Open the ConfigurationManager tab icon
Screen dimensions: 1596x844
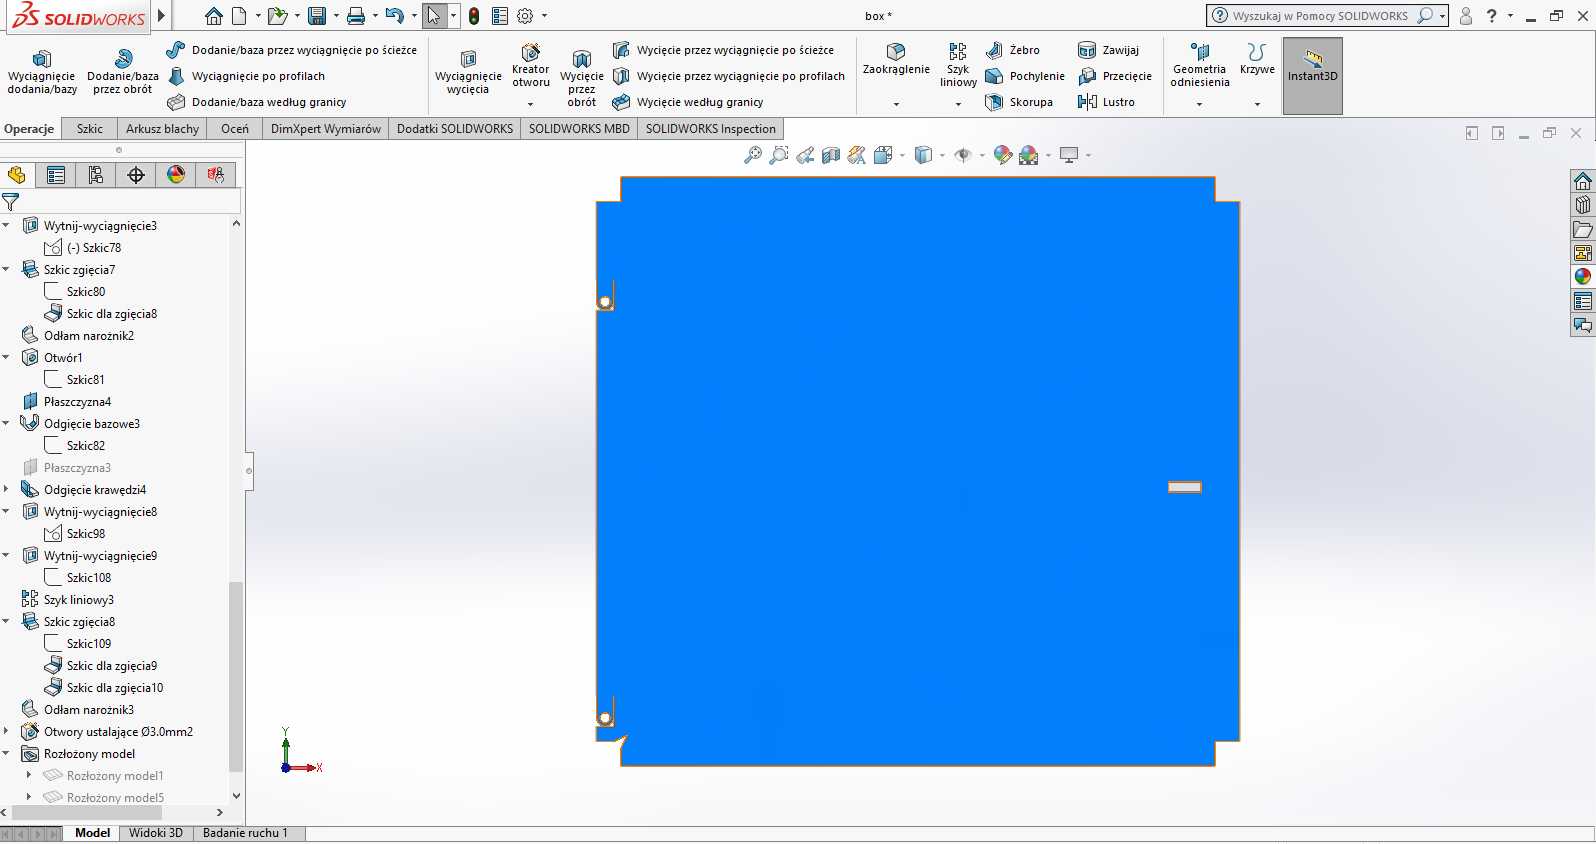pos(96,175)
